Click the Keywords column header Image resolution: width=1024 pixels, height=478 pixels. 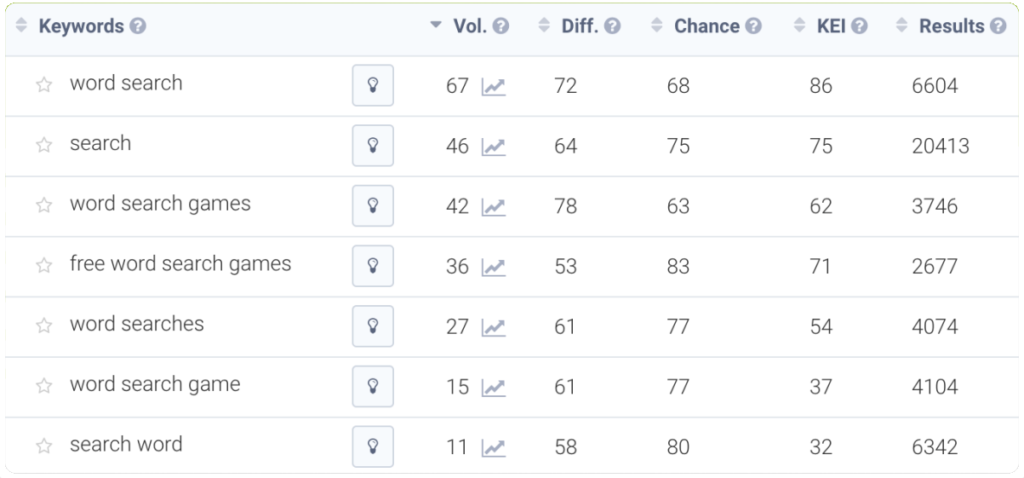pyautogui.click(x=81, y=26)
